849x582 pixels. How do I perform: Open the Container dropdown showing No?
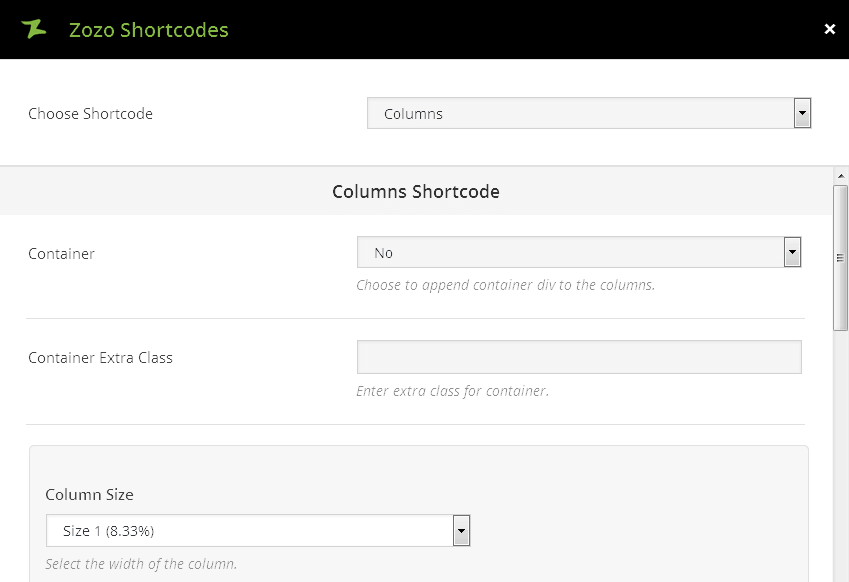point(570,253)
